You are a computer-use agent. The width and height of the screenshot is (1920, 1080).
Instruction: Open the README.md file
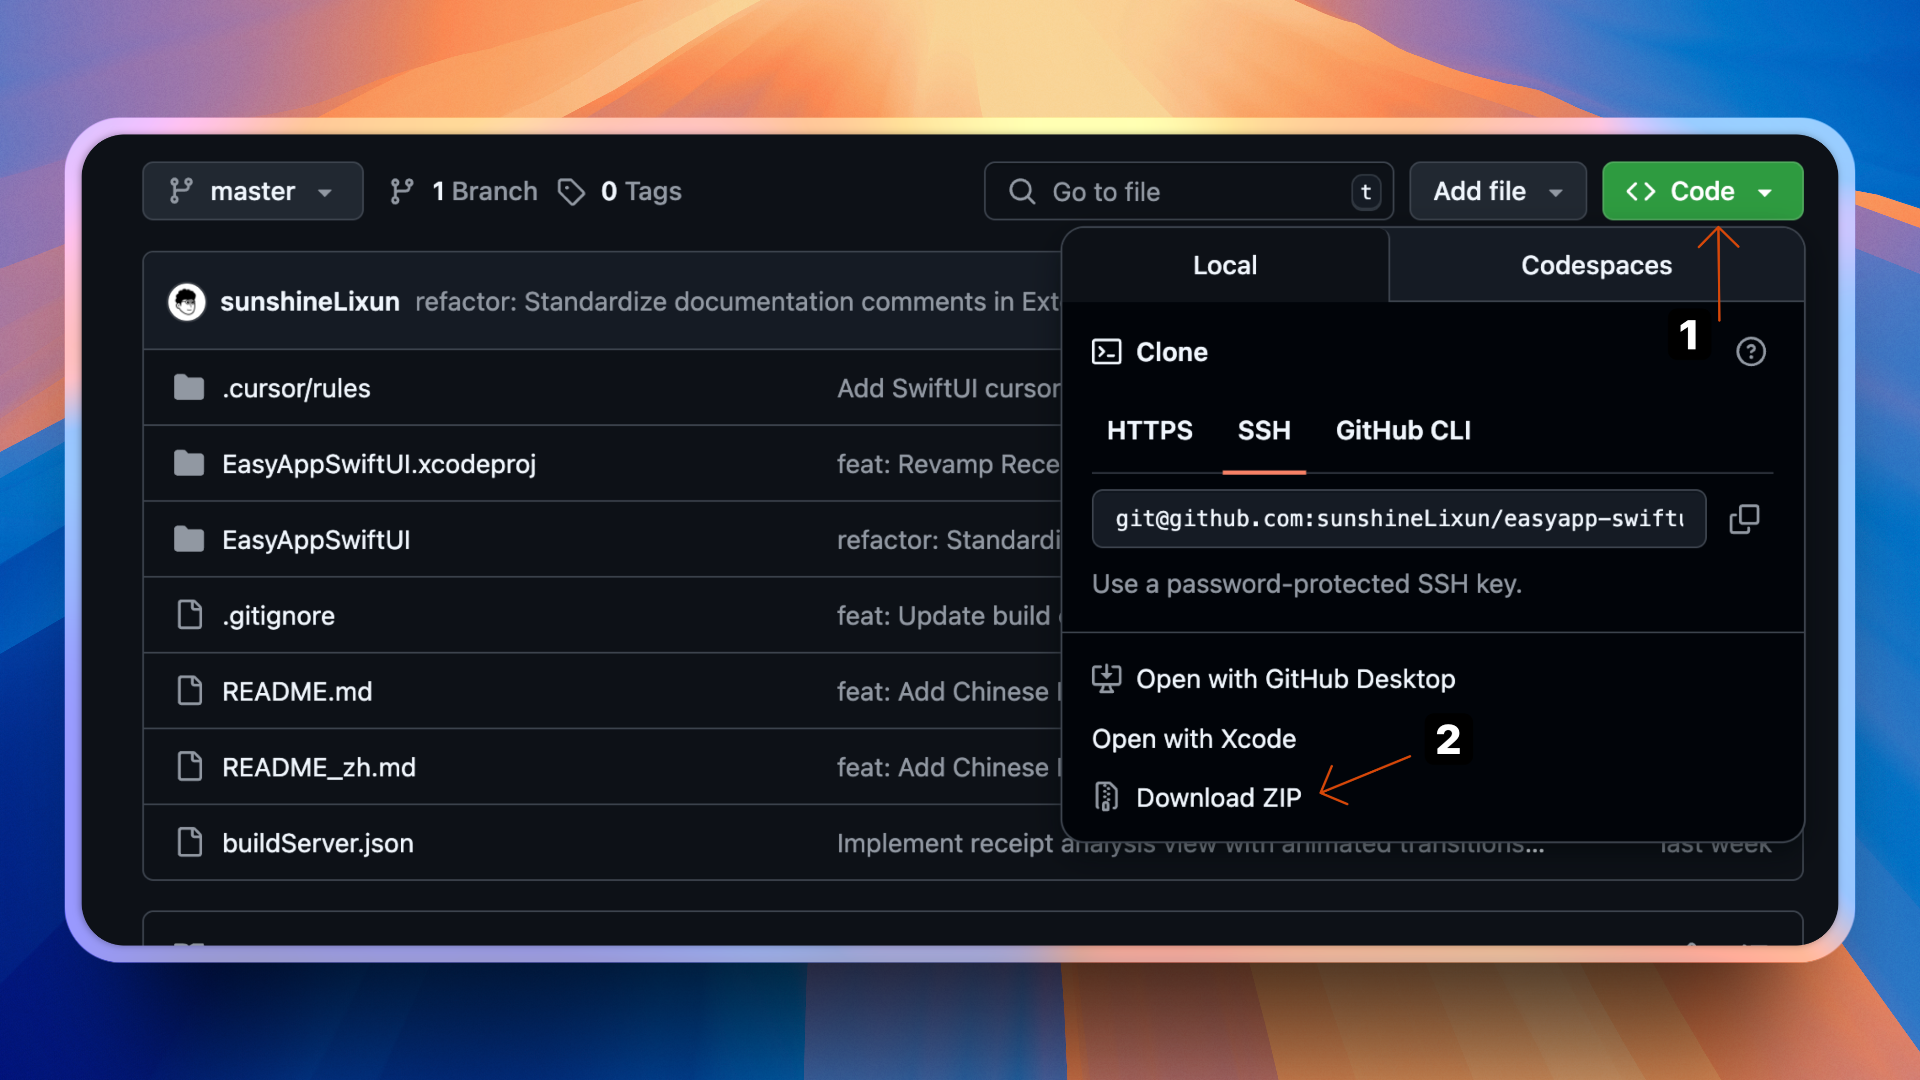pos(297,690)
